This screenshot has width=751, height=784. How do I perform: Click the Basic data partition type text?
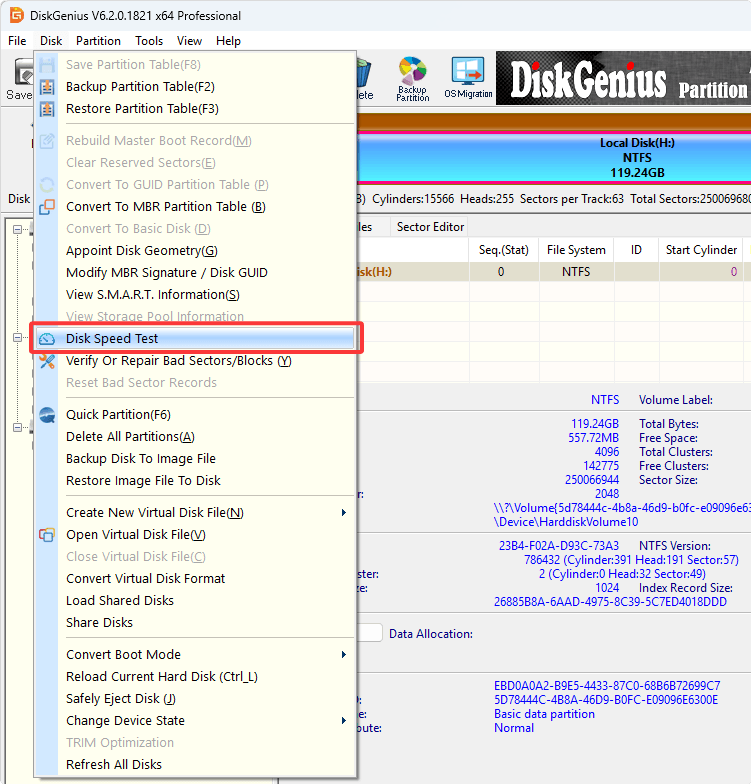(x=544, y=714)
